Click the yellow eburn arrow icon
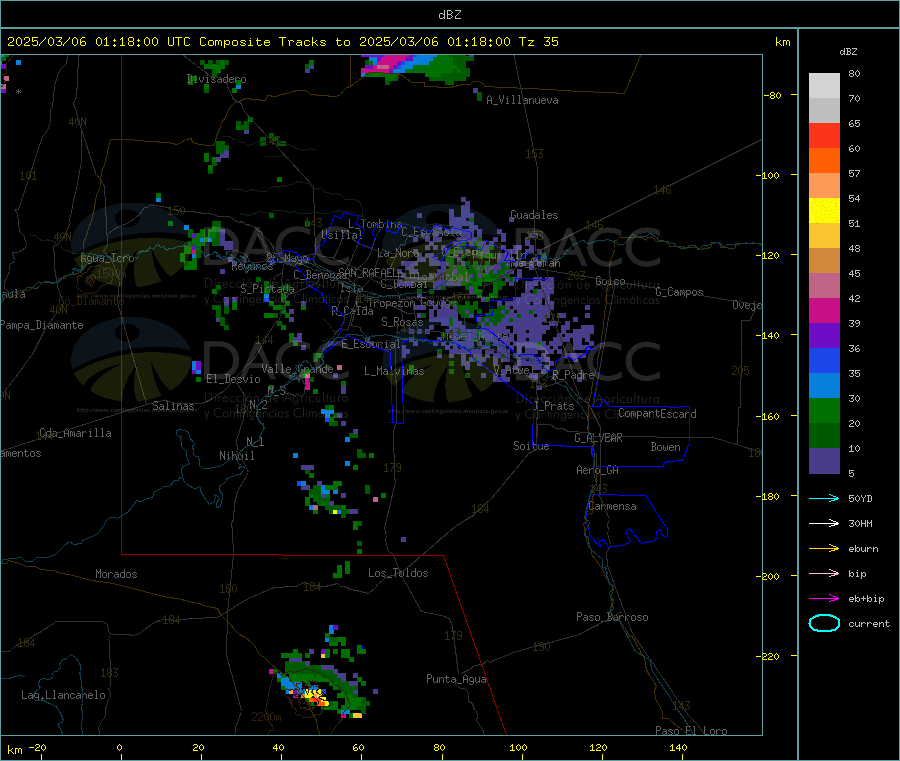This screenshot has height=761, width=900. (x=824, y=548)
